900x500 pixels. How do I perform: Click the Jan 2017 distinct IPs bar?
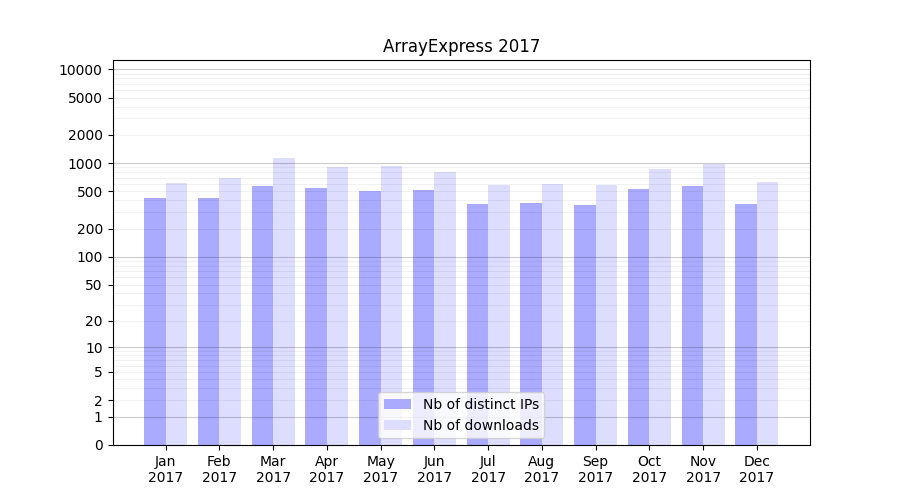[x=155, y=320]
